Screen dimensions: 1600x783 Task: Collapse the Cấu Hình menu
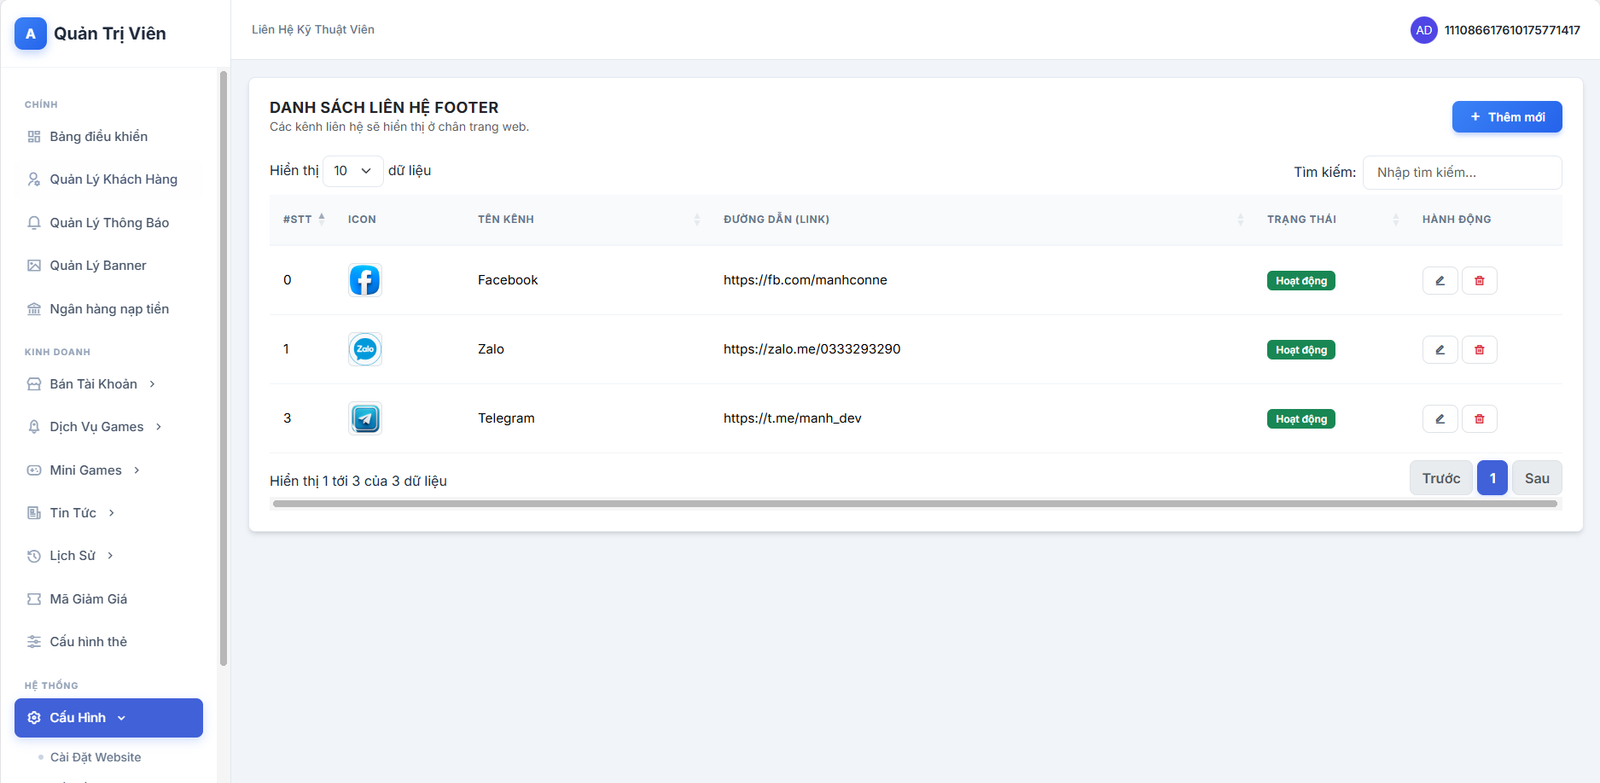(x=108, y=718)
